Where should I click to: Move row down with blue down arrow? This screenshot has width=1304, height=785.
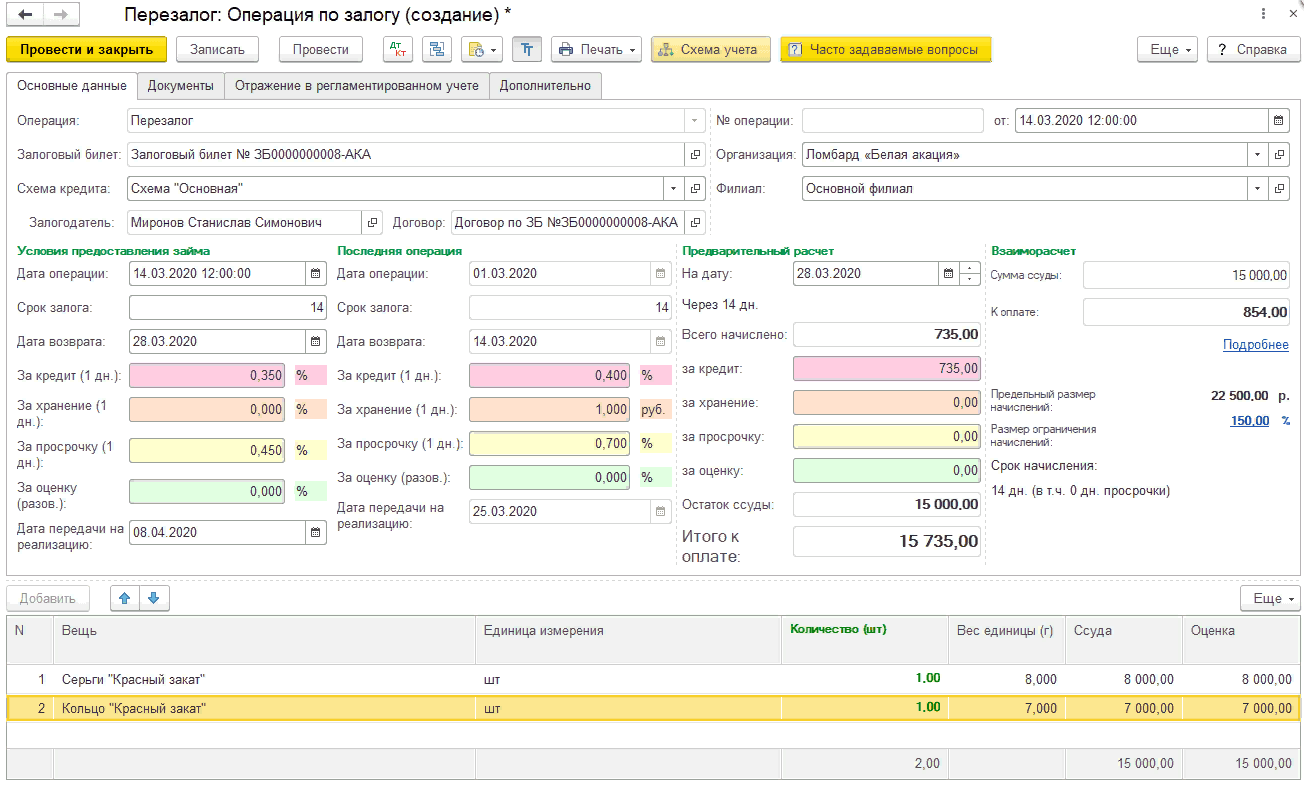pyautogui.click(x=153, y=598)
